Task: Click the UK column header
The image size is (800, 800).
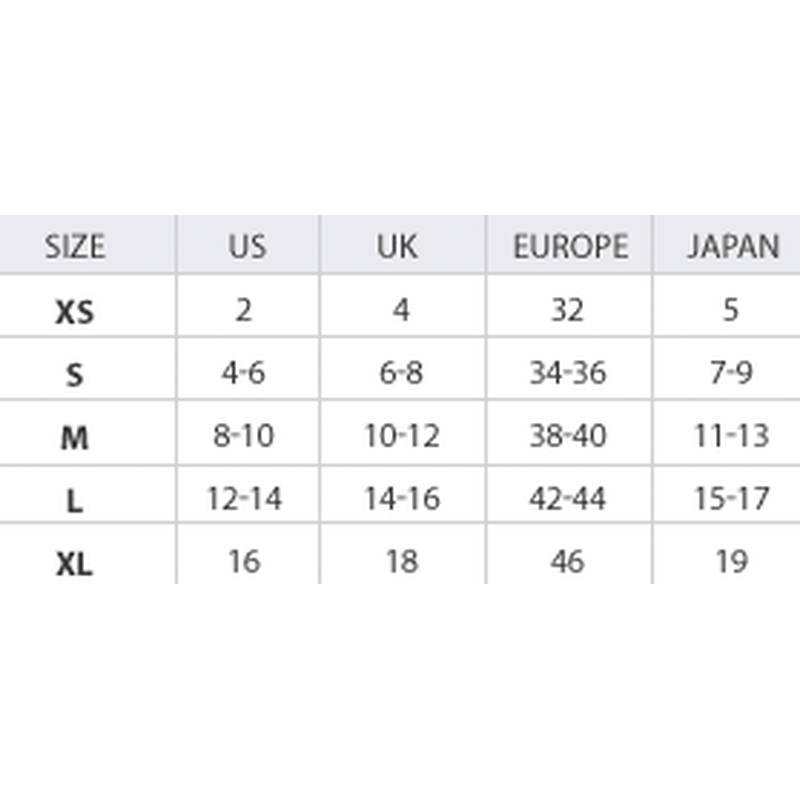Action: (397, 246)
